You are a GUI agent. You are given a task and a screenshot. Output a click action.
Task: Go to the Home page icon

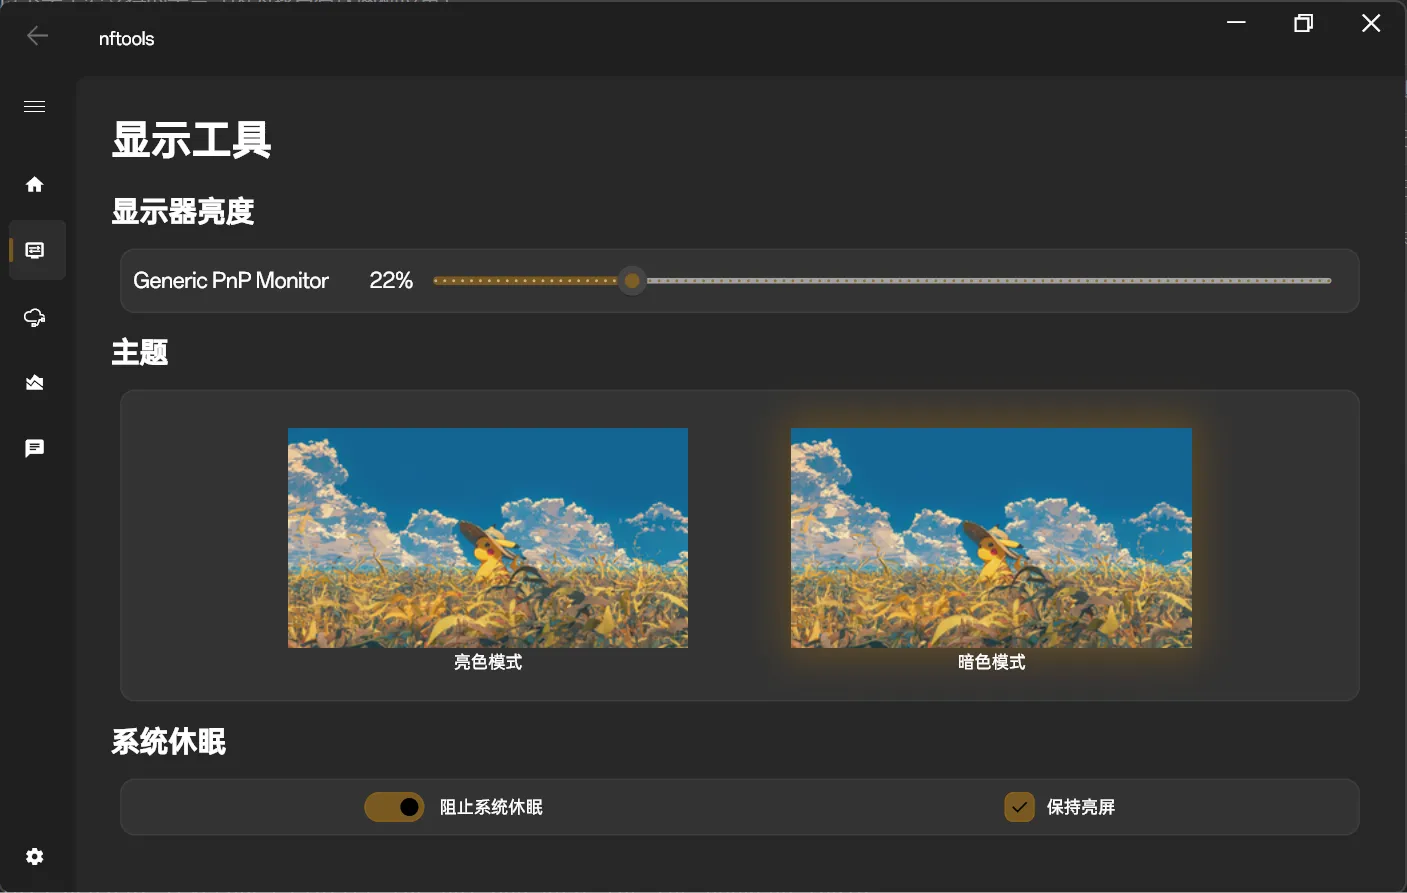(35, 184)
